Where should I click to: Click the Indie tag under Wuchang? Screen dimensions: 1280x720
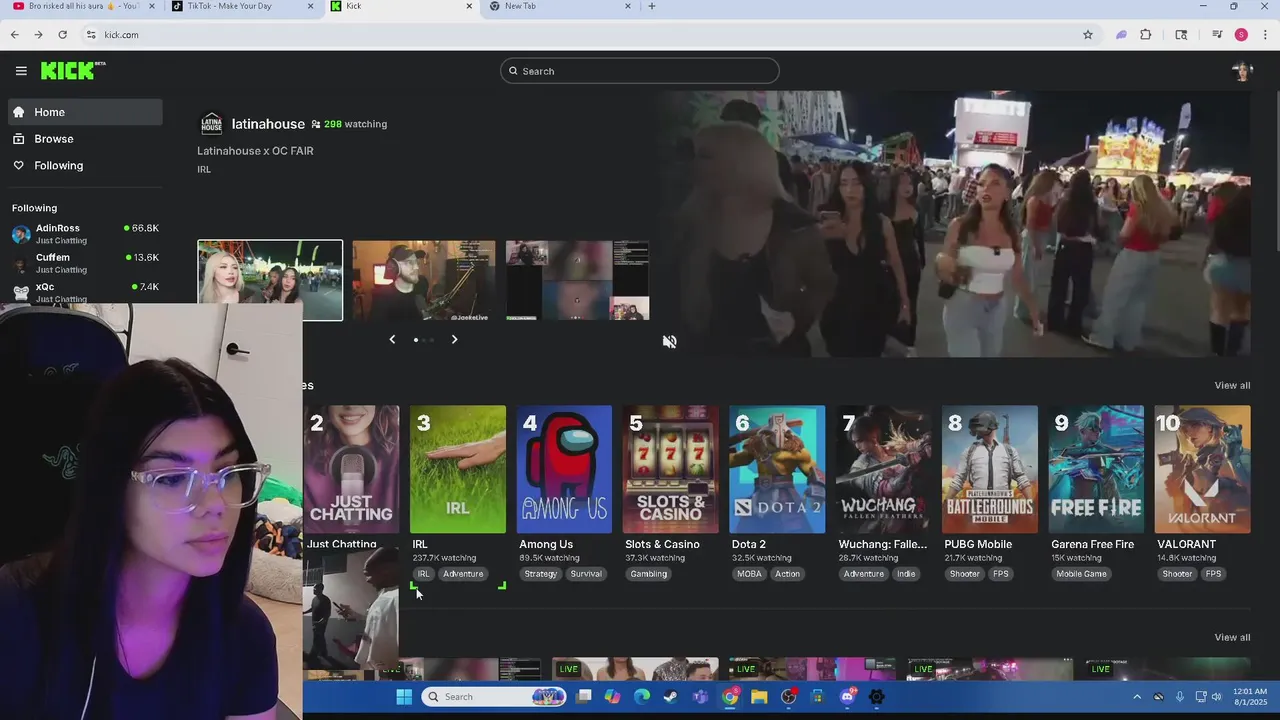(906, 574)
